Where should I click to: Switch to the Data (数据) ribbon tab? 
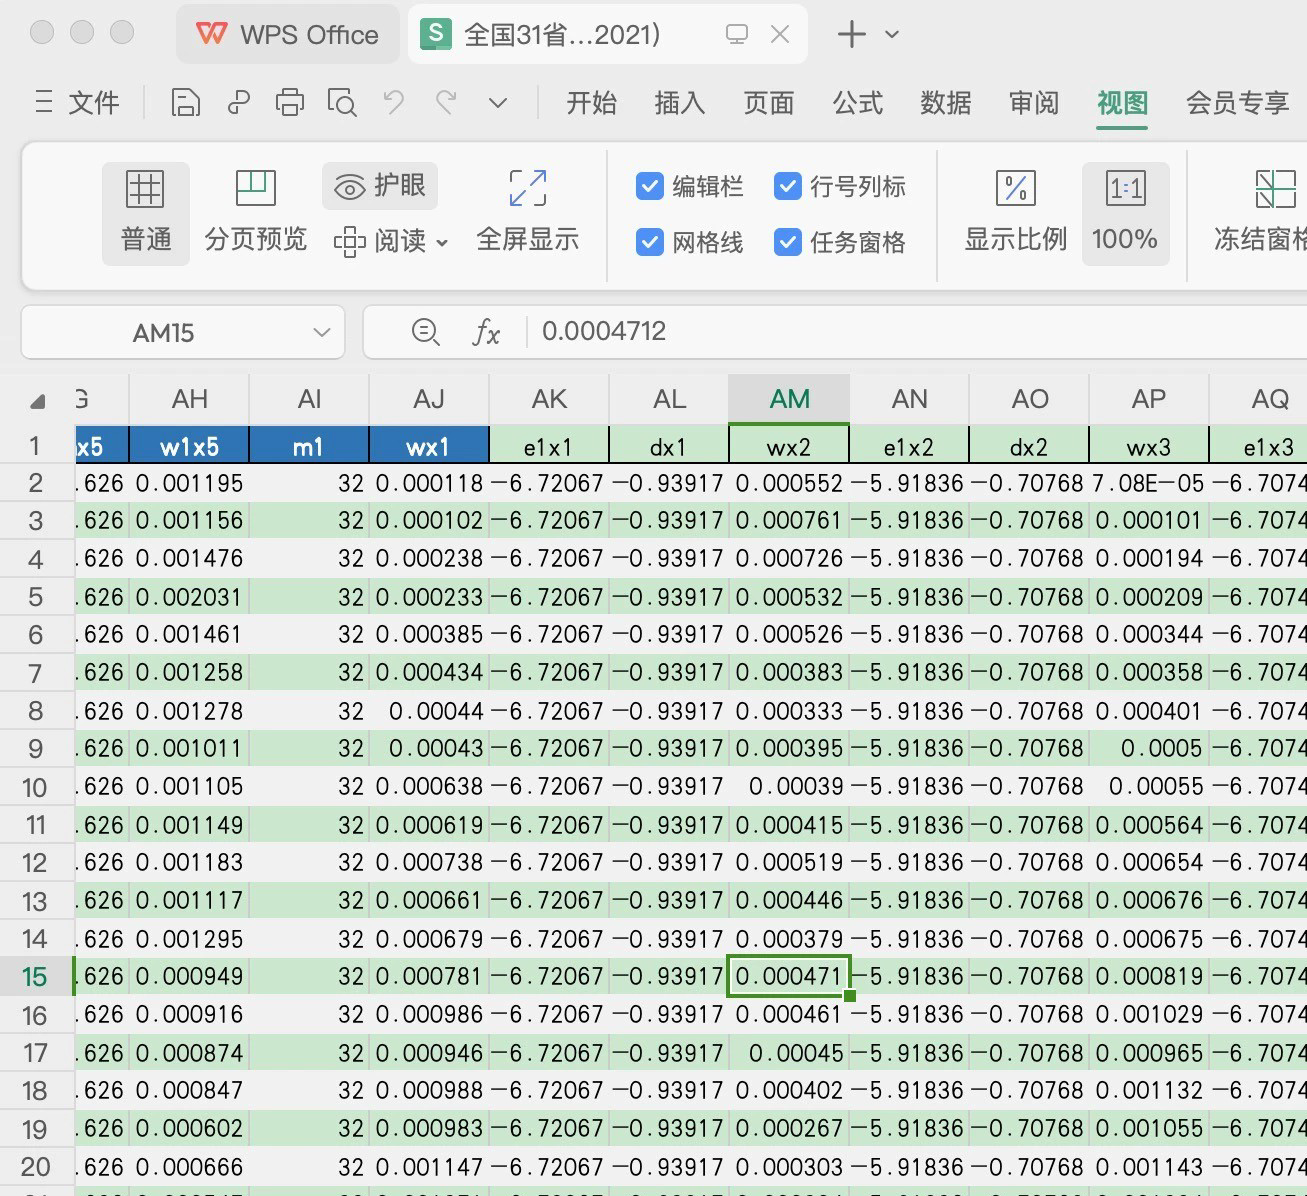945,102
